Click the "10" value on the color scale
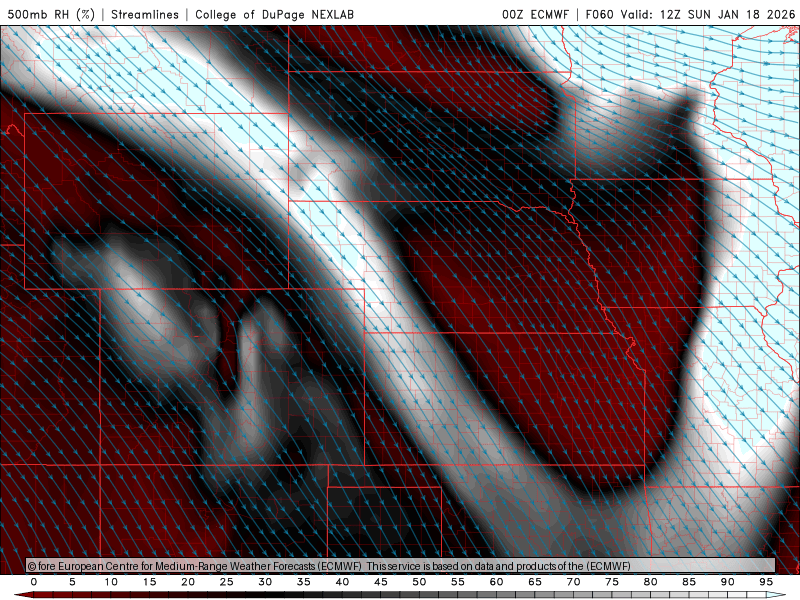This screenshot has width=800, height=600. point(111,582)
